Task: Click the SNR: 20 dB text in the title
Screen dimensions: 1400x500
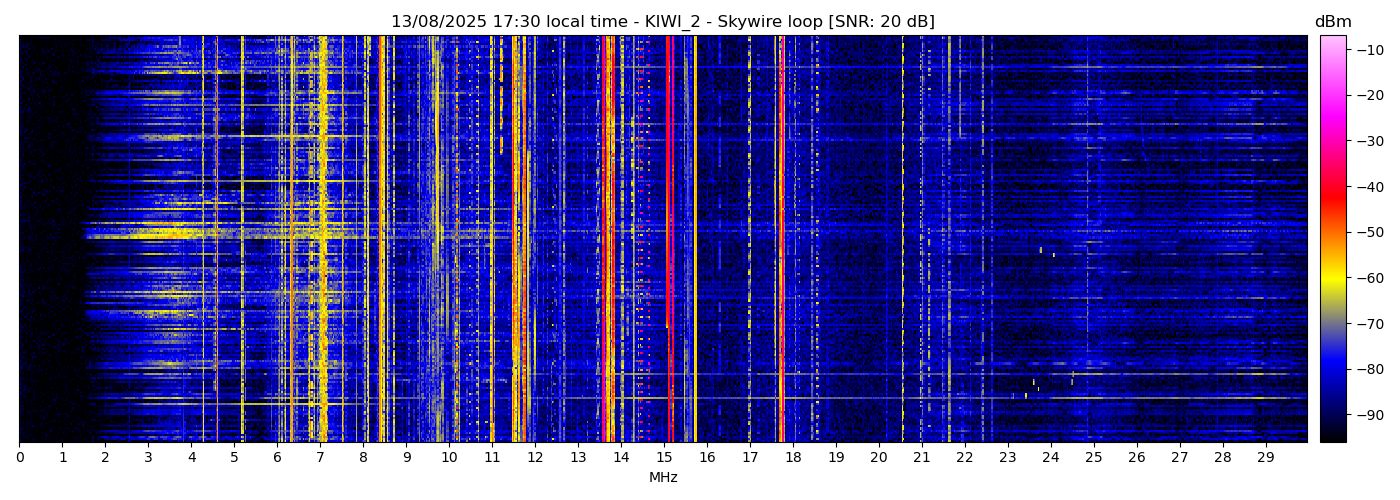Action: tap(881, 22)
